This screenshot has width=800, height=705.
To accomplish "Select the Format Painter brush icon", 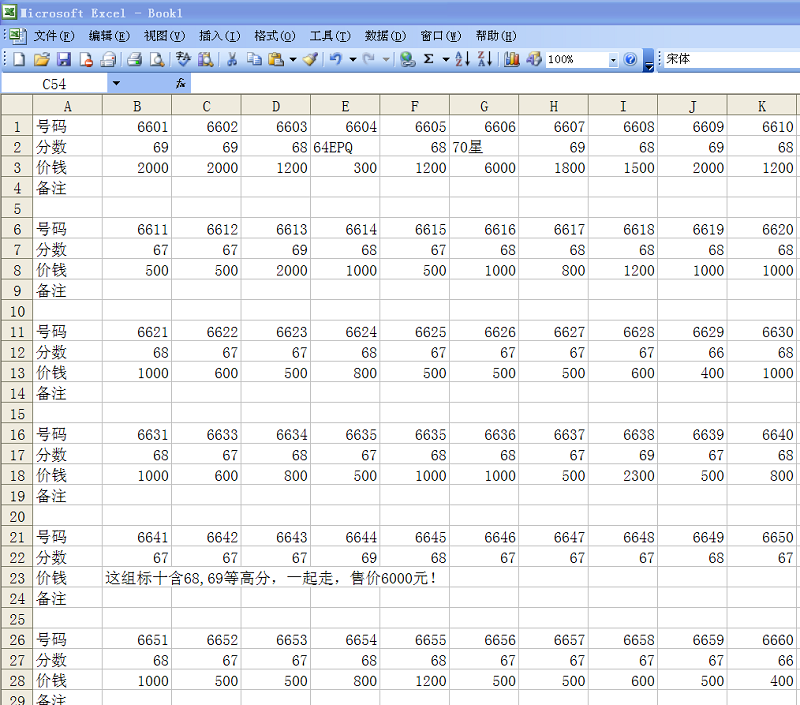I will 311,60.
